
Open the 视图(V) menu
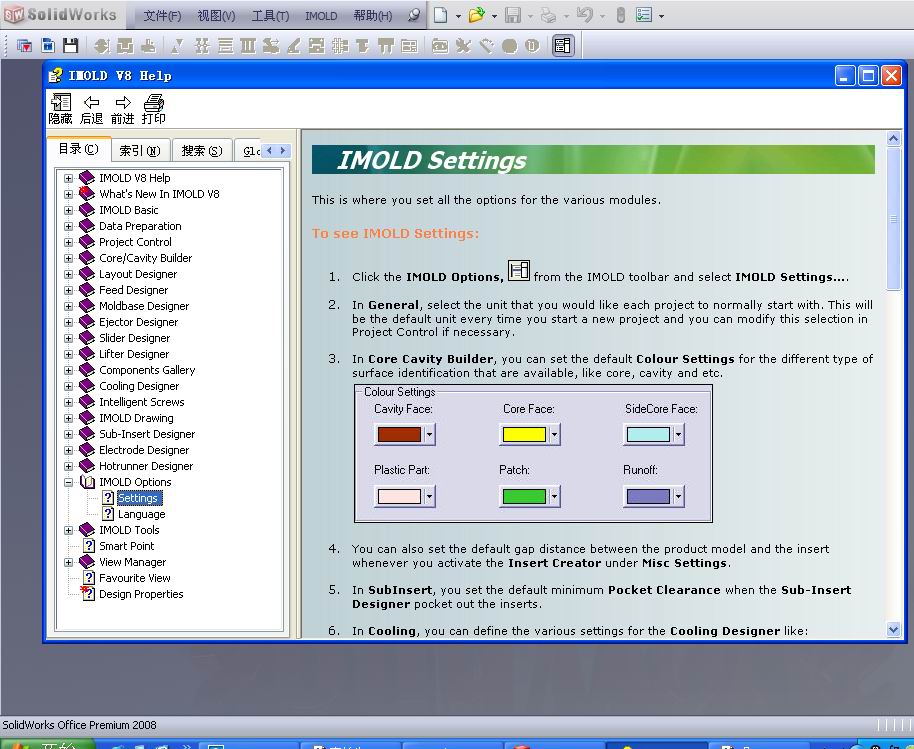(x=216, y=16)
